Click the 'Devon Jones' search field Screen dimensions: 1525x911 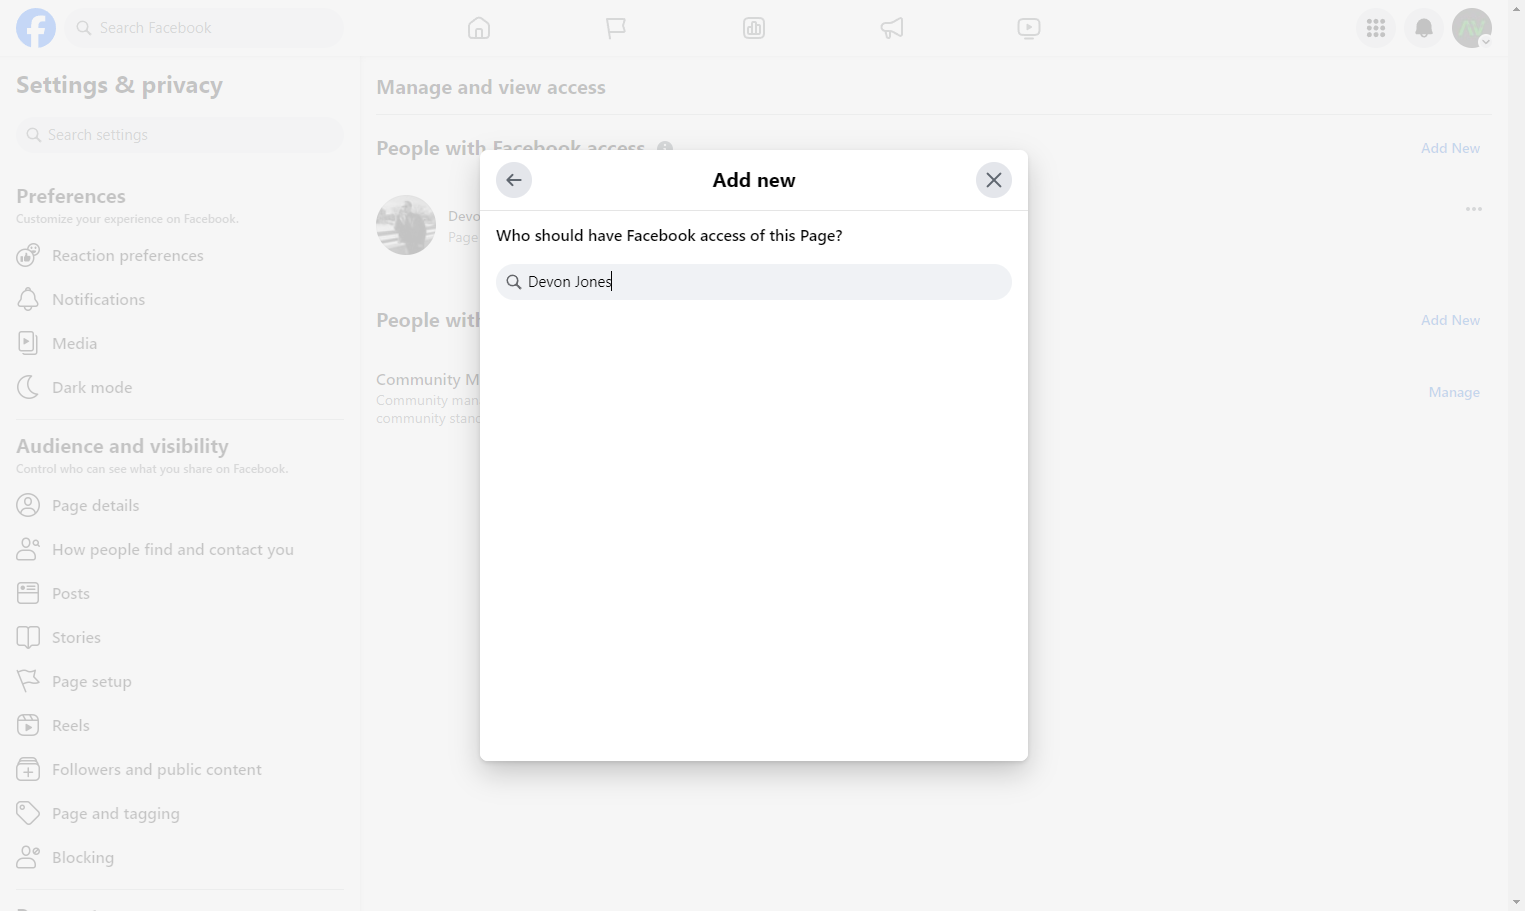[x=754, y=282]
